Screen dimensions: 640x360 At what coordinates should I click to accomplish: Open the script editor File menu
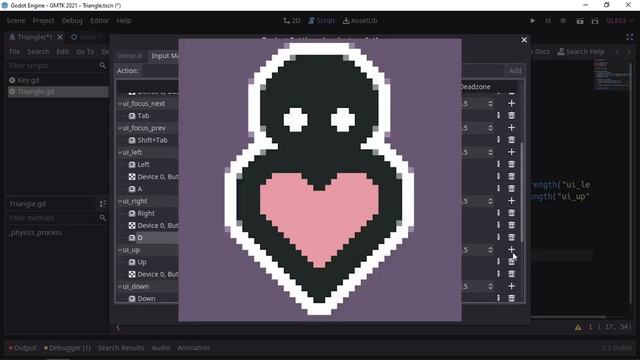pos(15,51)
